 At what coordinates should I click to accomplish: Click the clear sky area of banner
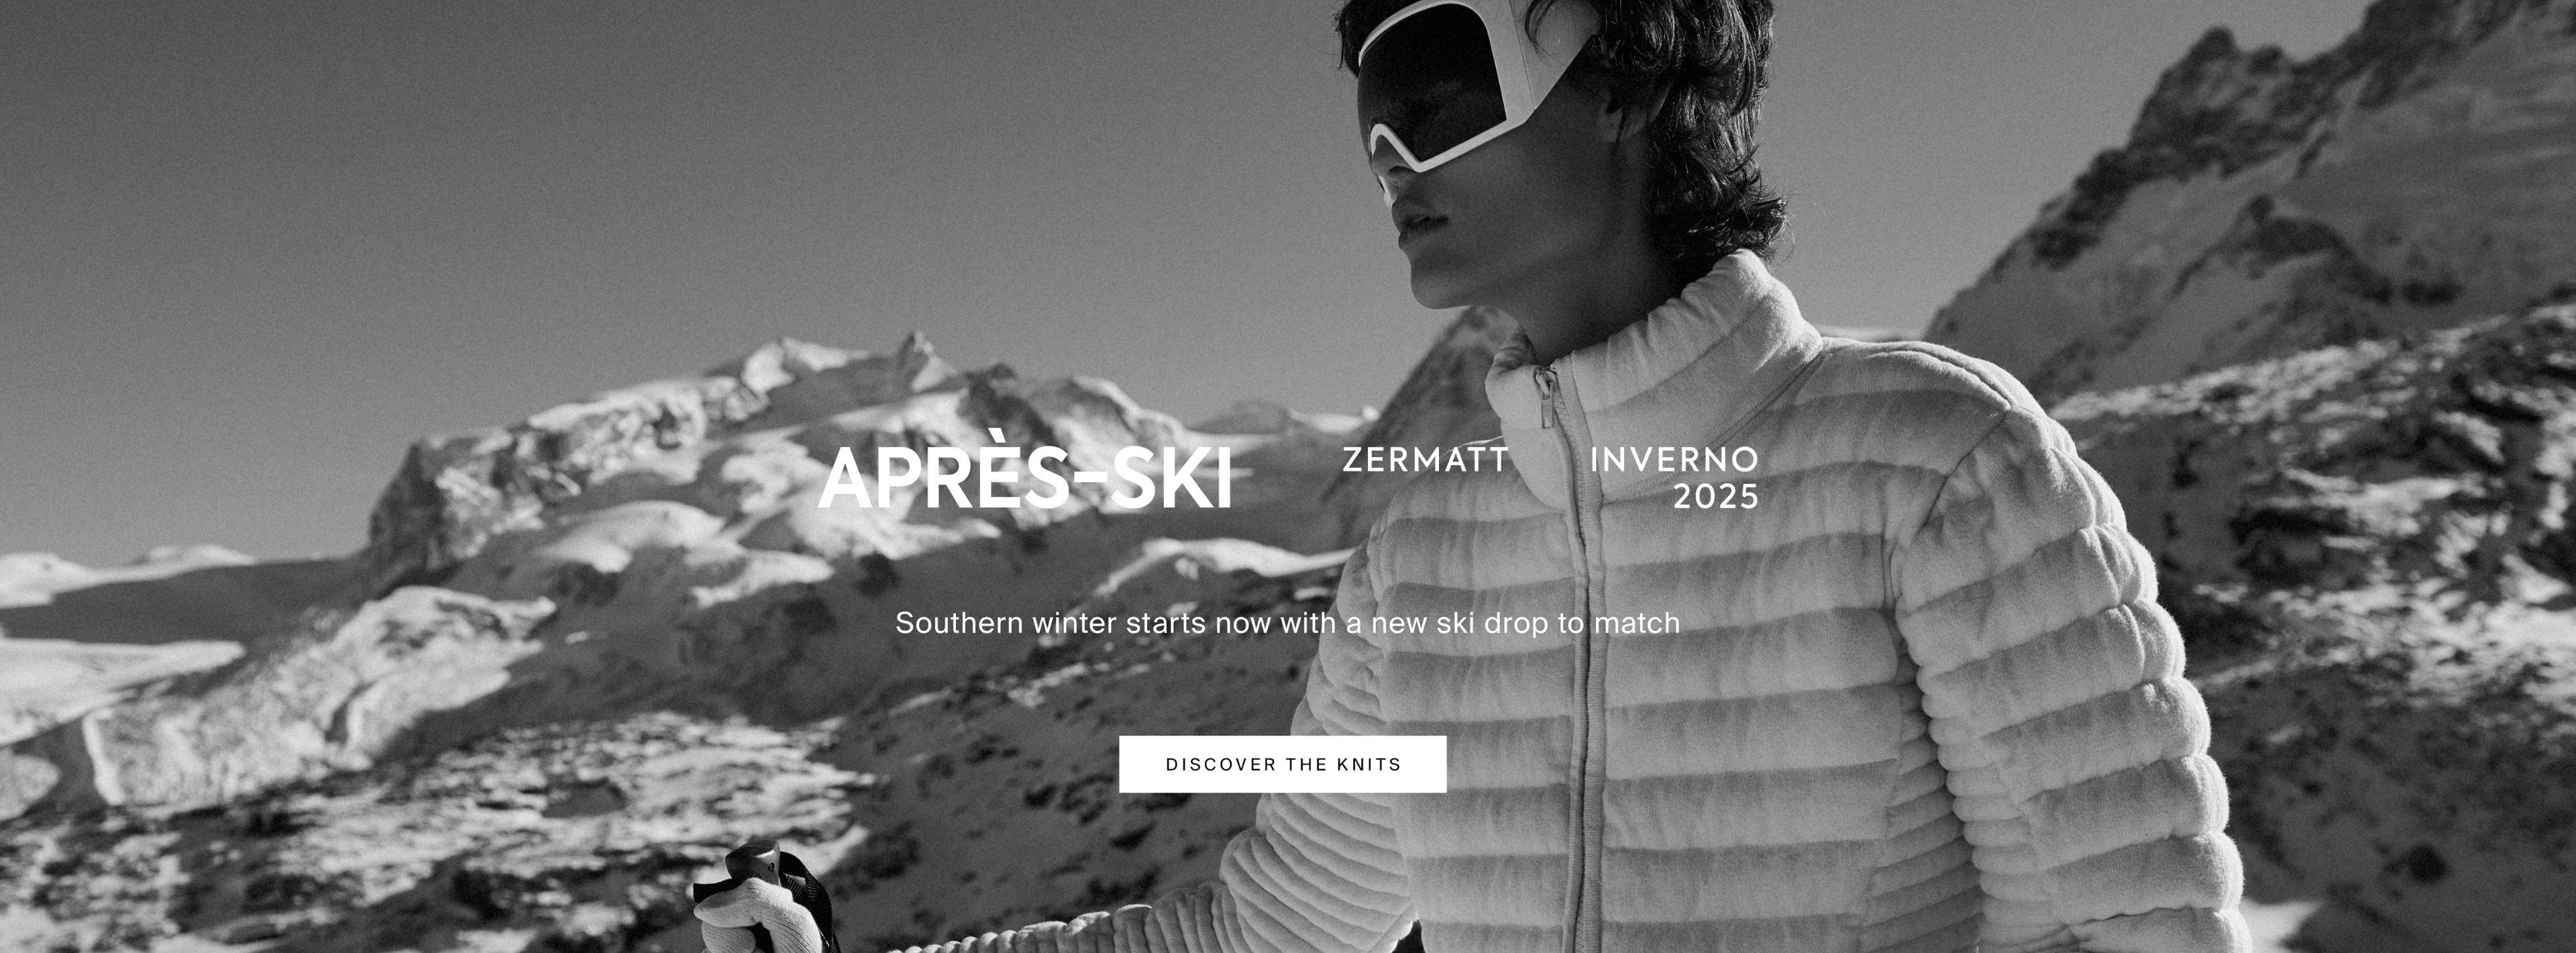tap(600, 180)
